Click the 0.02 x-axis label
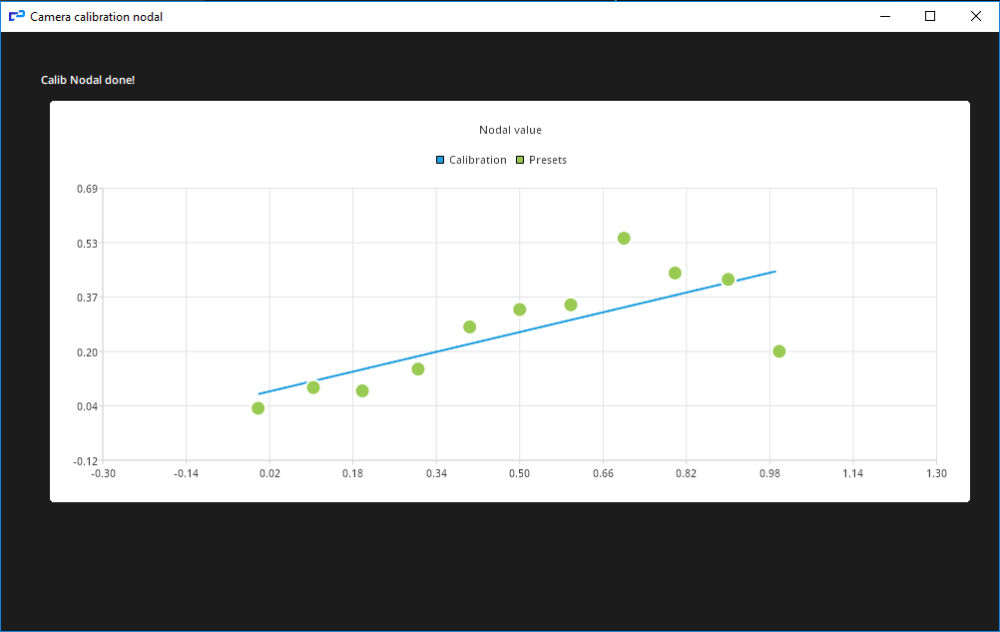Image resolution: width=1000 pixels, height=632 pixels. pyautogui.click(x=270, y=473)
